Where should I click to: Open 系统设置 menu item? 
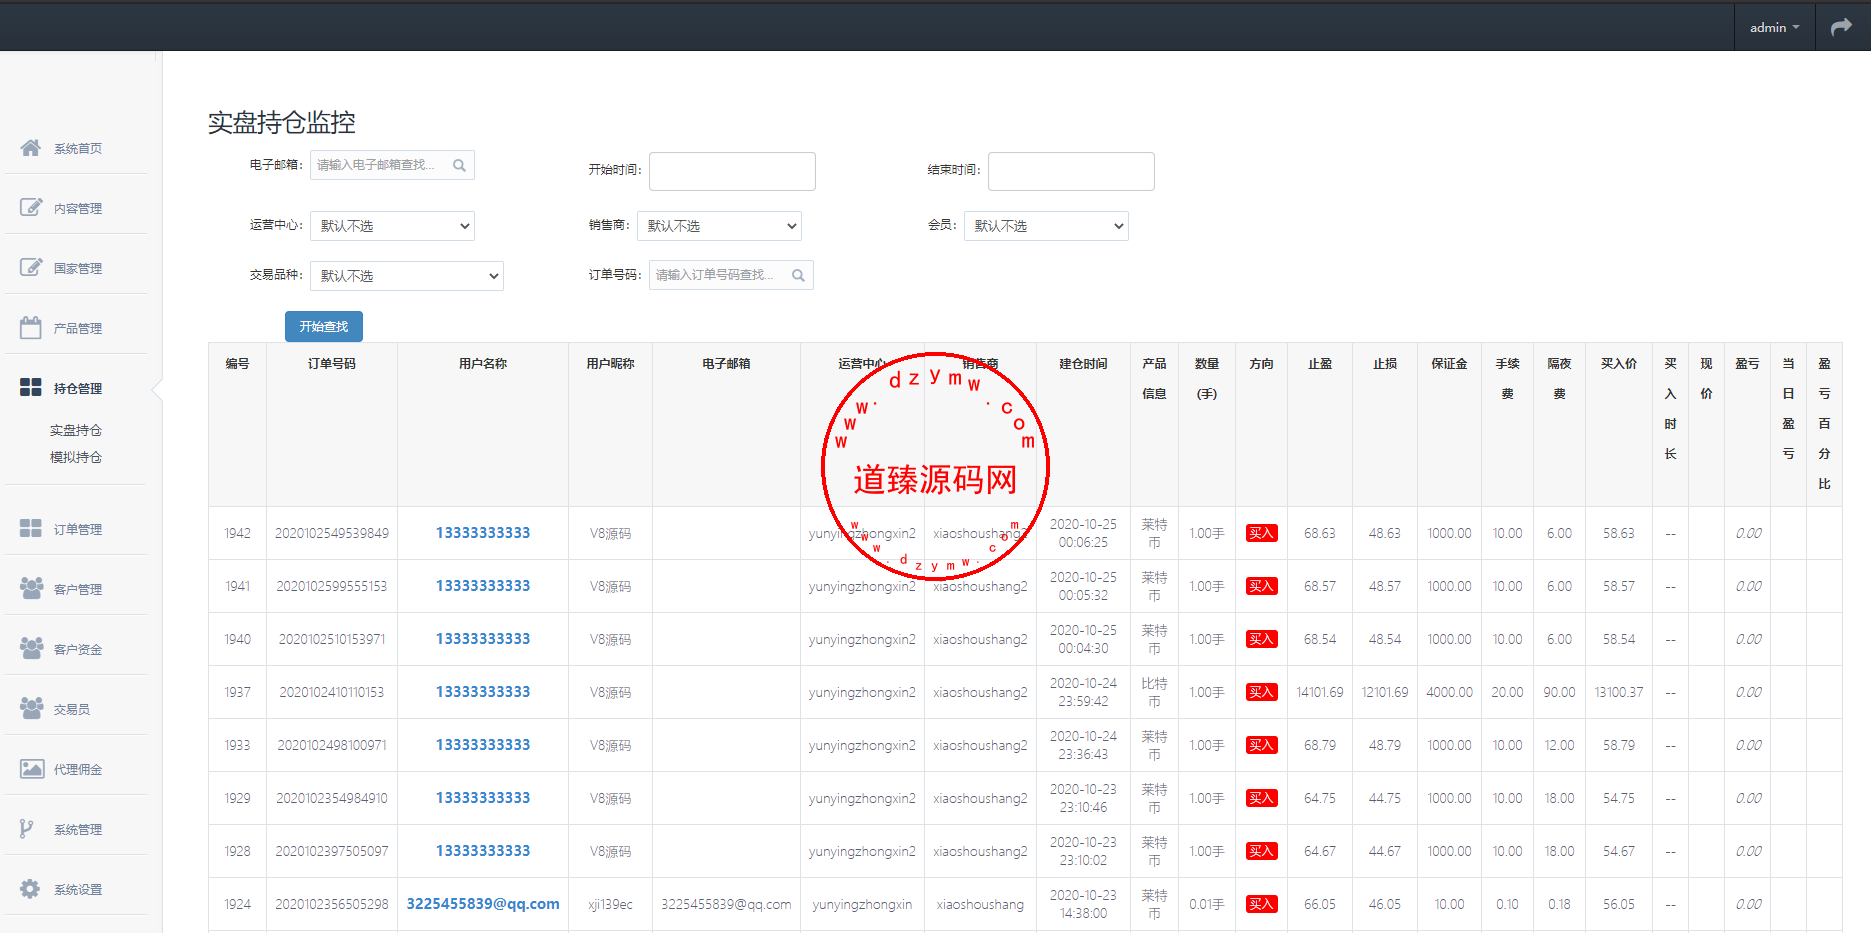(x=78, y=889)
